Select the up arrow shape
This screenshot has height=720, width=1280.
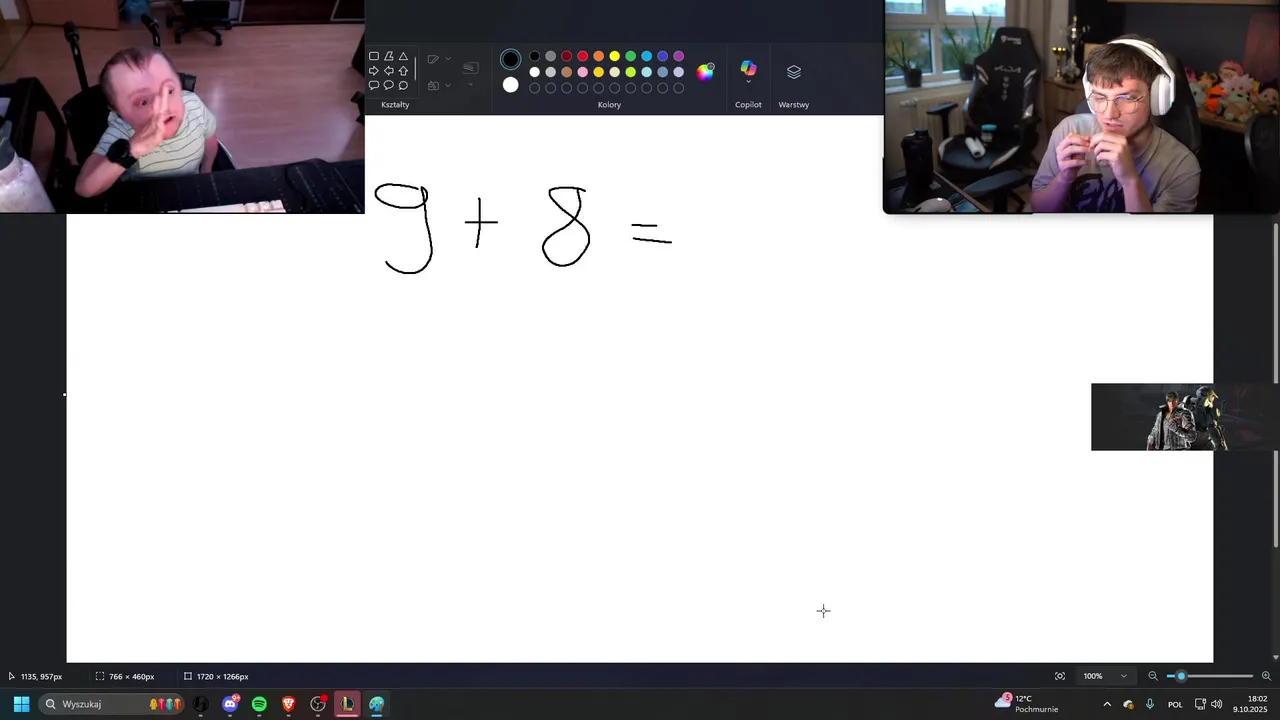[403, 71]
